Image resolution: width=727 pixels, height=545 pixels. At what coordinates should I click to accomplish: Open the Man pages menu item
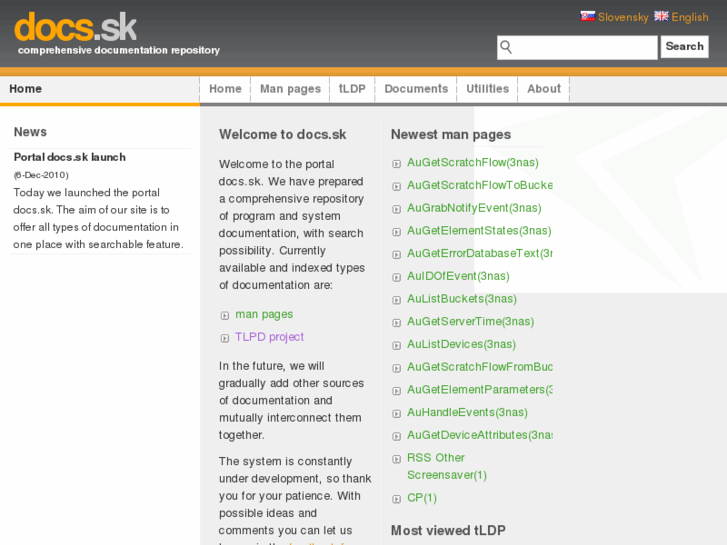click(290, 89)
